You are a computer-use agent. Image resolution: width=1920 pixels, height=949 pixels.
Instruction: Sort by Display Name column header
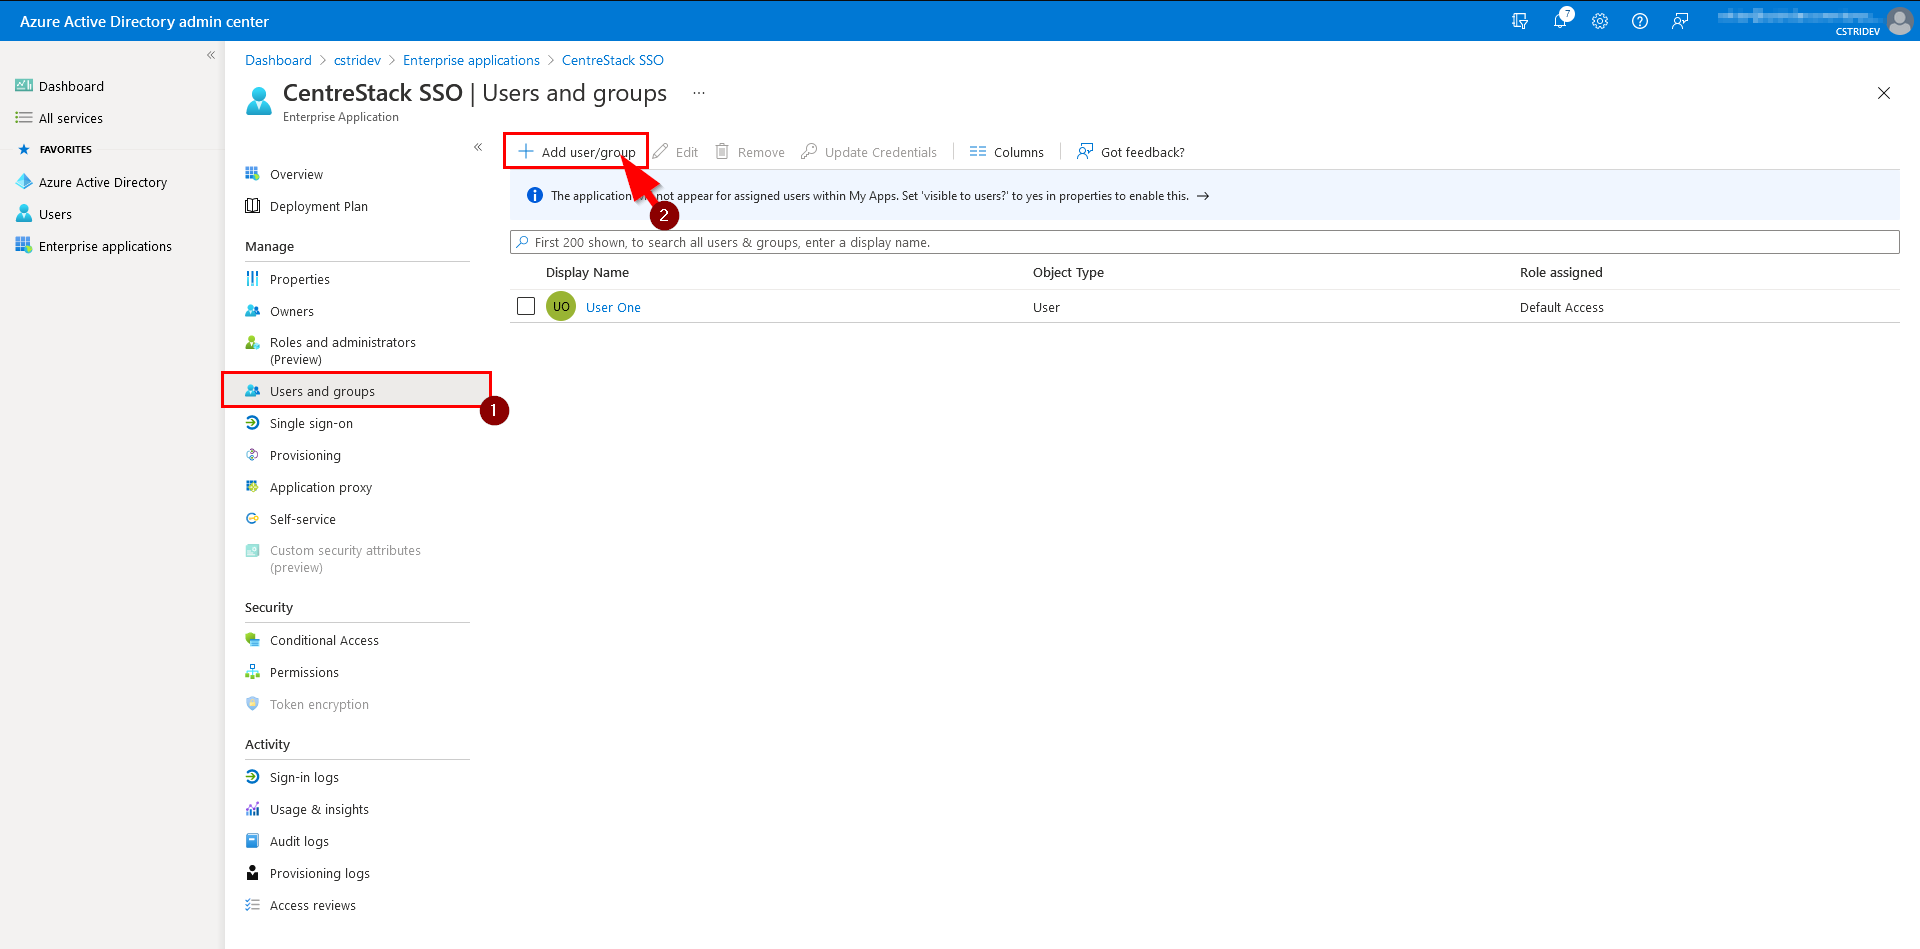(x=587, y=272)
